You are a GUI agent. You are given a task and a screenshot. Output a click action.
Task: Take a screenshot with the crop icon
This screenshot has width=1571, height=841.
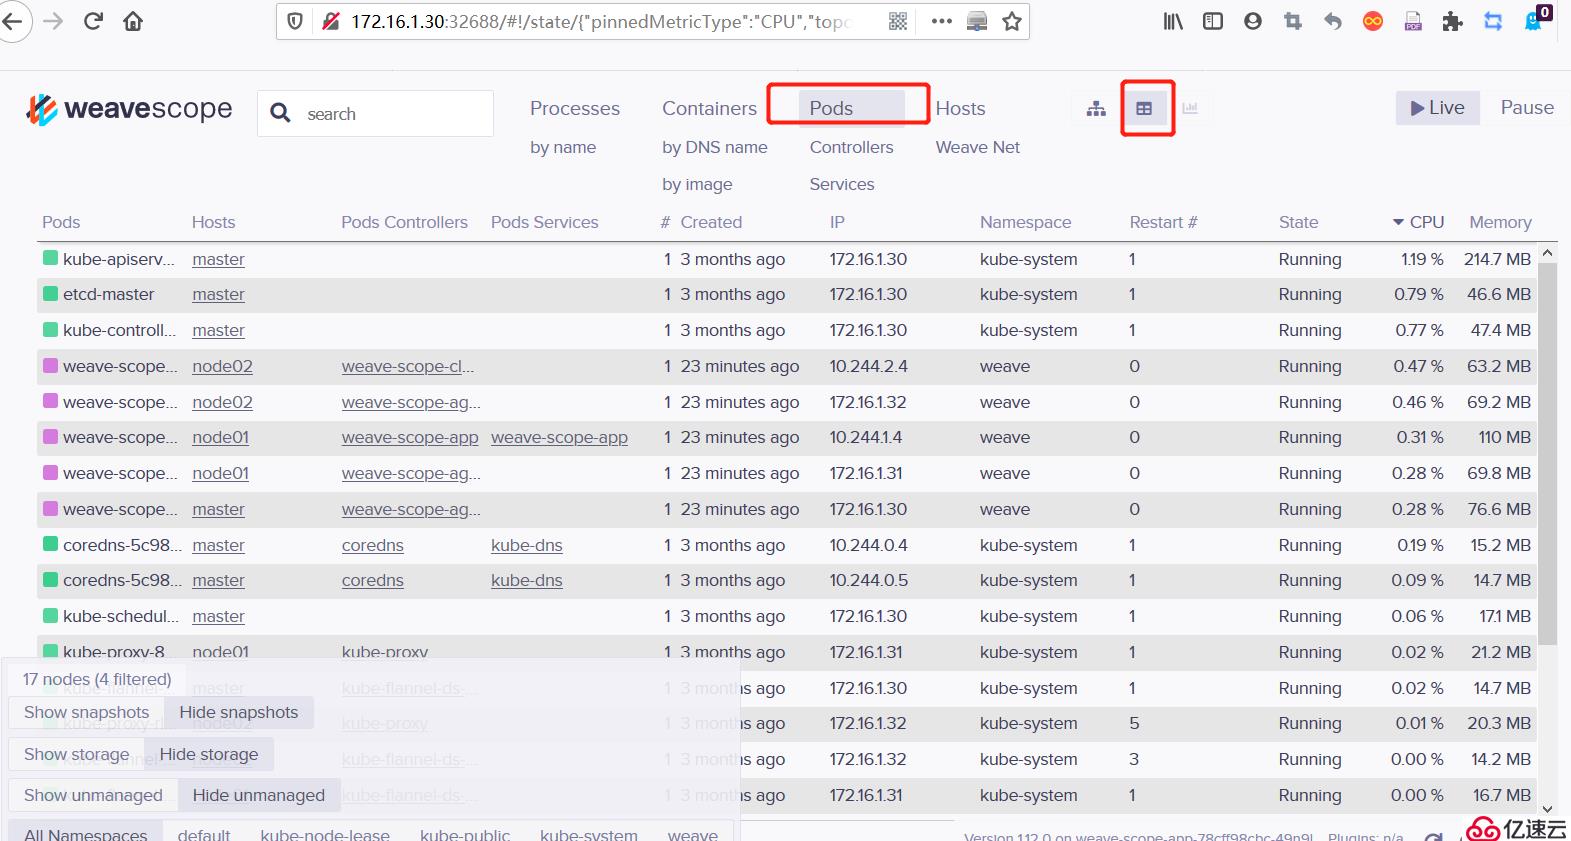tap(1293, 21)
